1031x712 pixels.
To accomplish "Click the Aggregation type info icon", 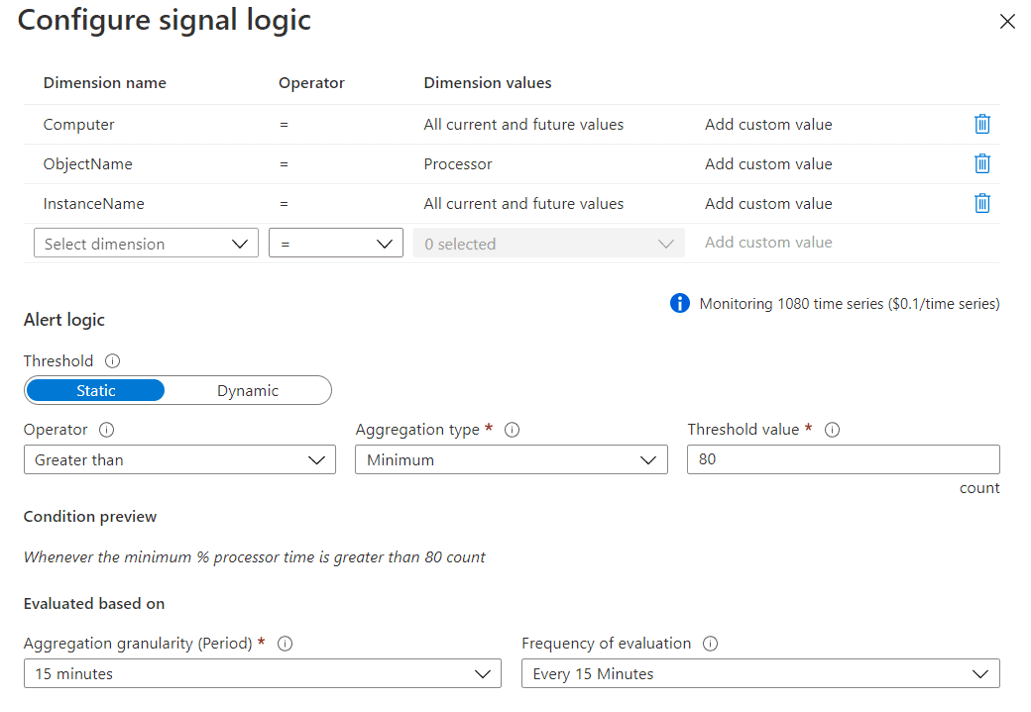I will [512, 430].
